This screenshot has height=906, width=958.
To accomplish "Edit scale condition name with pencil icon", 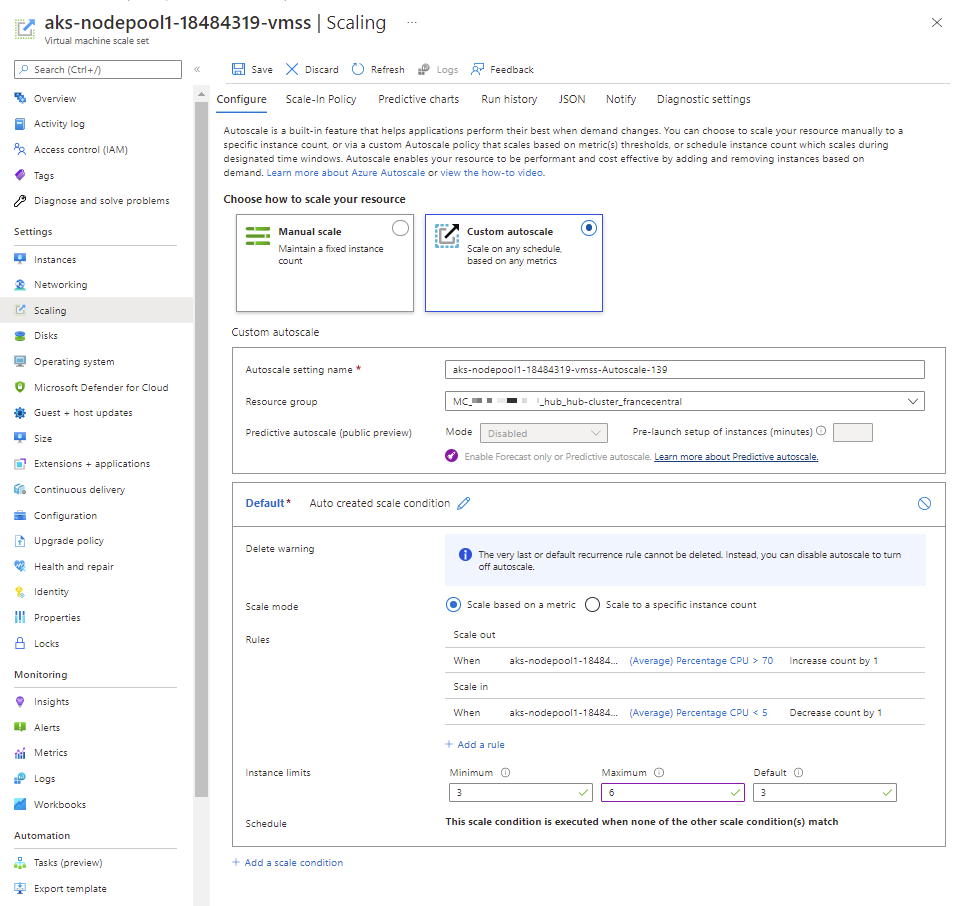I will pyautogui.click(x=464, y=503).
